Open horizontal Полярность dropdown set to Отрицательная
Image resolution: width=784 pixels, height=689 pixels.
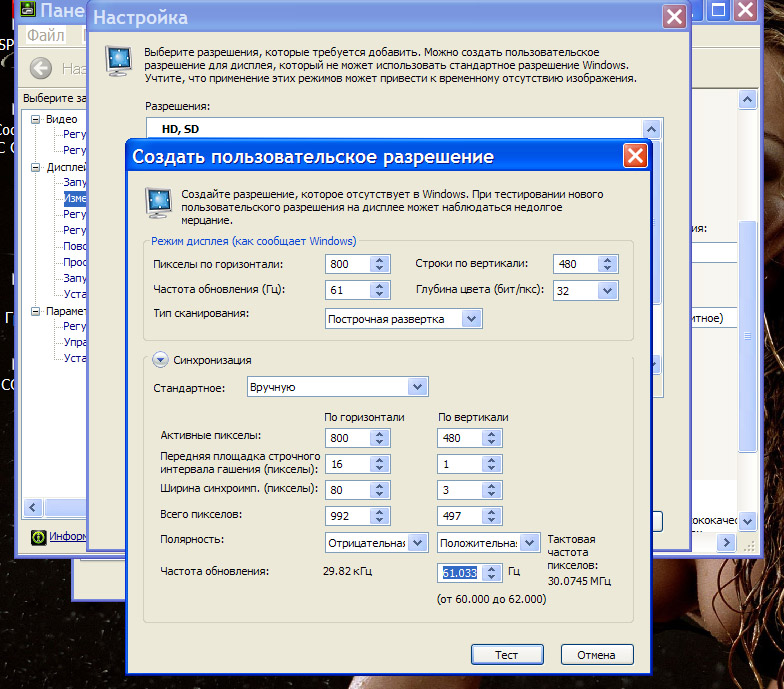[419, 542]
